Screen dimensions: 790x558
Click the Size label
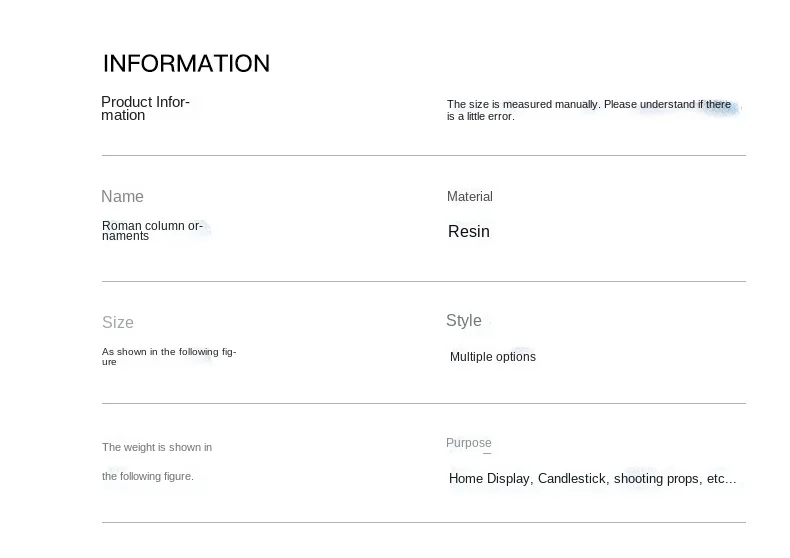click(x=118, y=322)
